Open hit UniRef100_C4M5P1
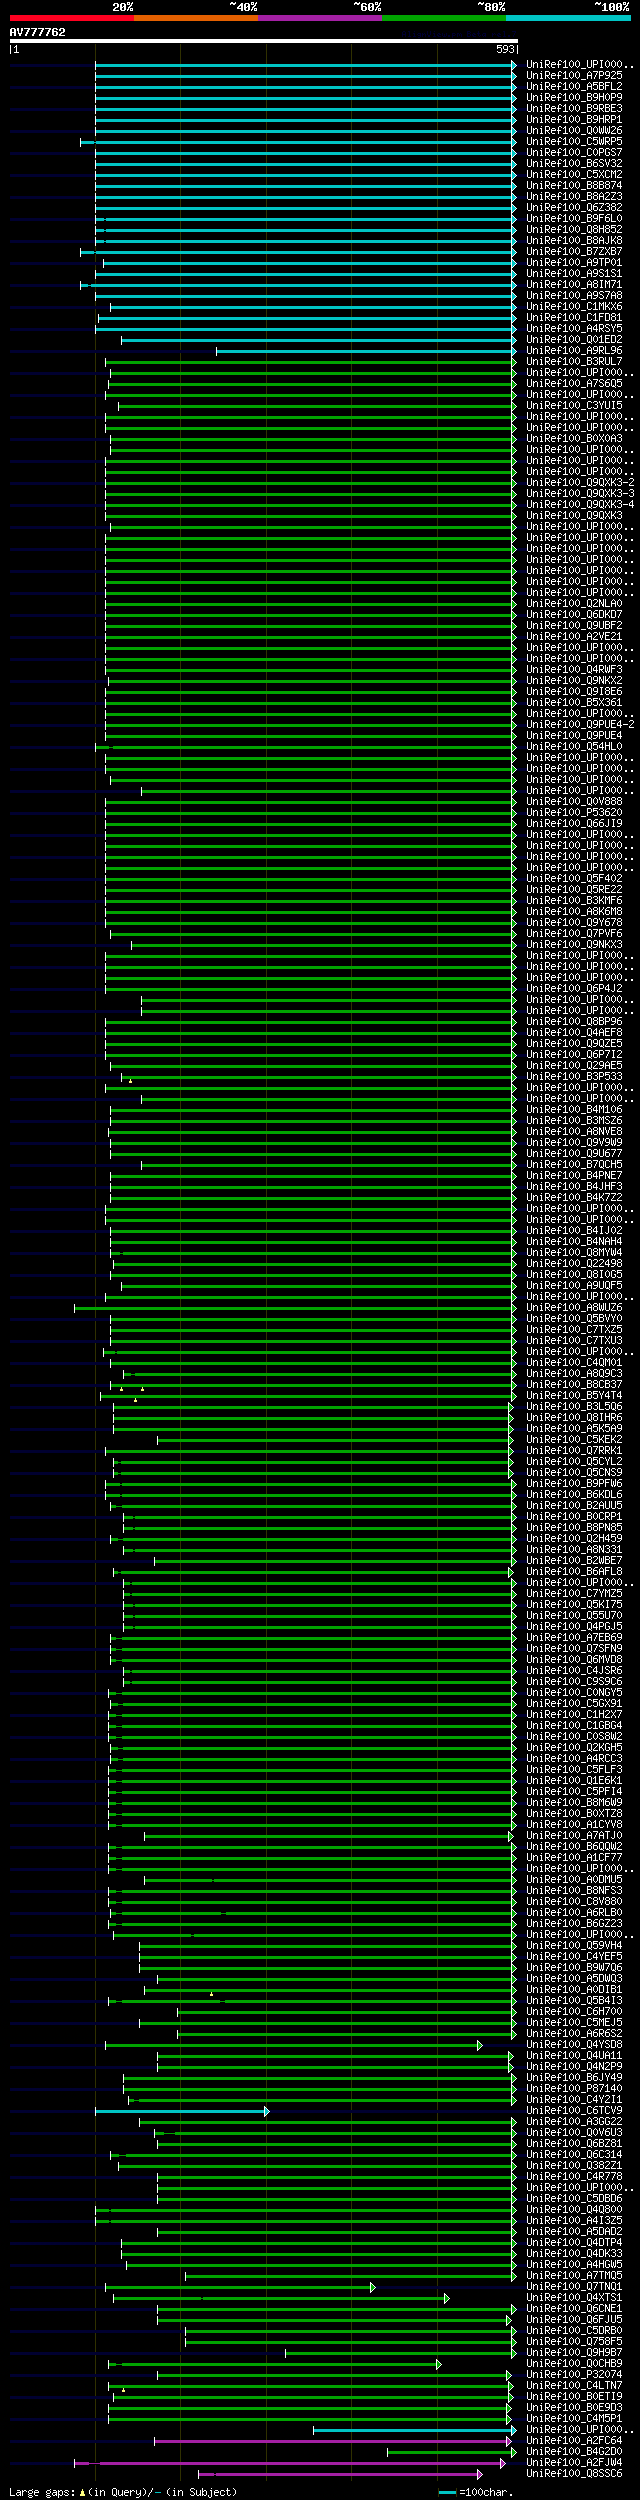The height and width of the screenshot is (2500, 640). (574, 2418)
